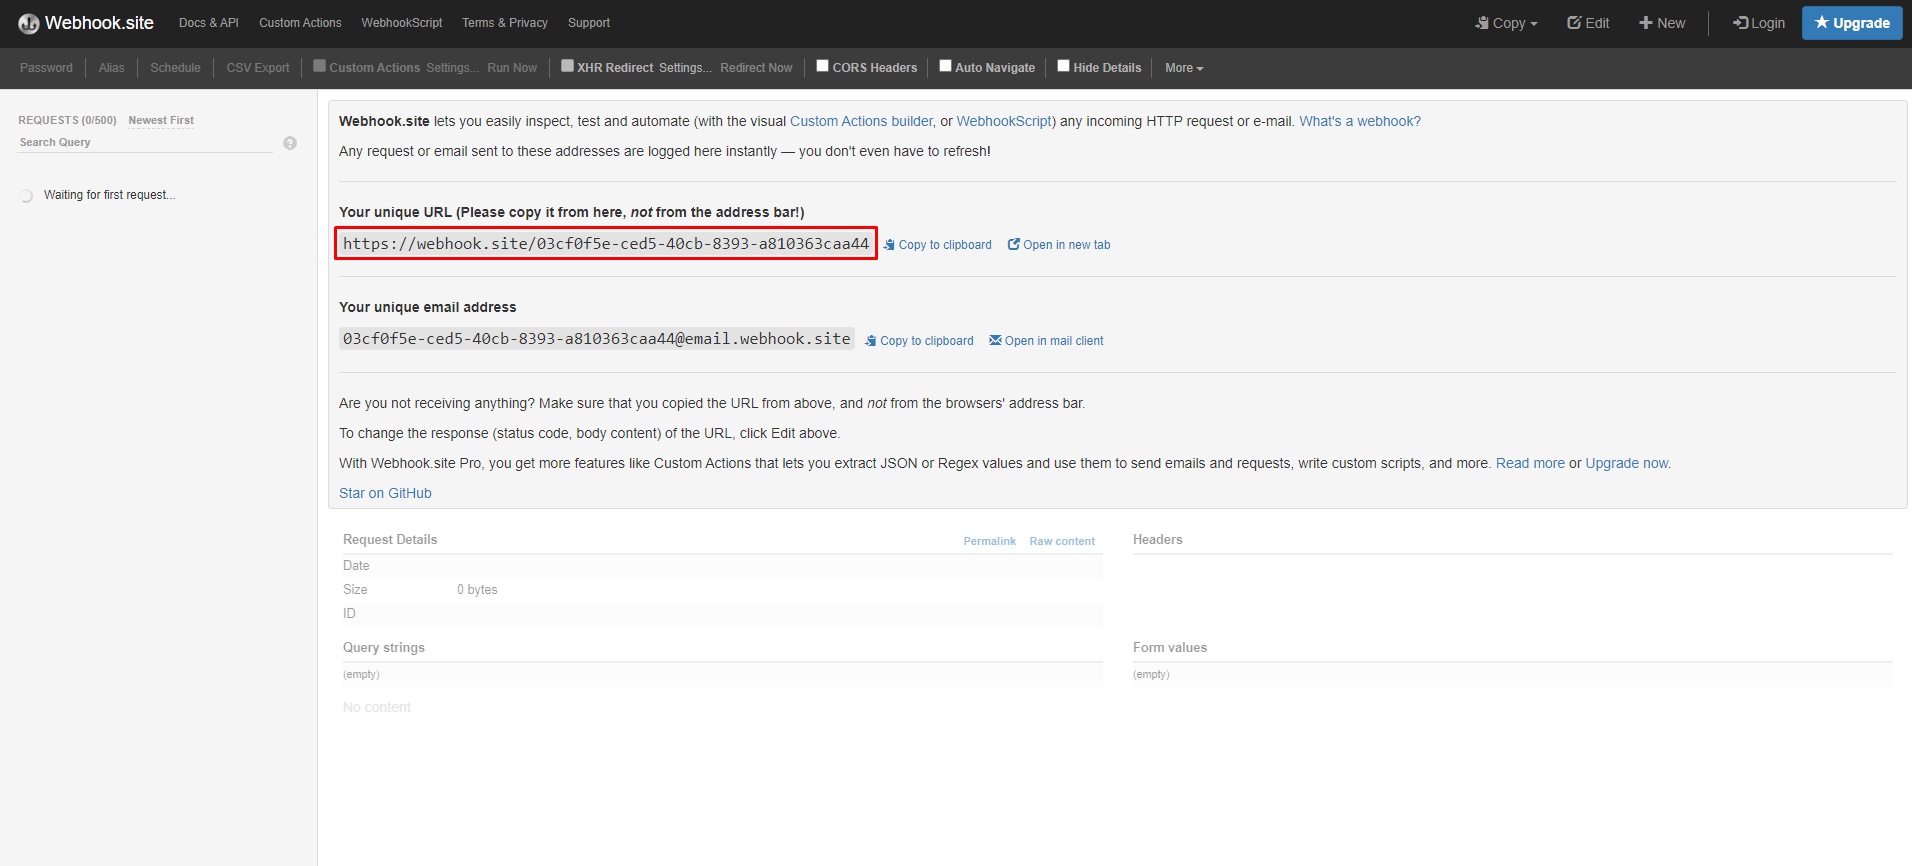
Task: View the Raw content link
Action: pos(1062,541)
